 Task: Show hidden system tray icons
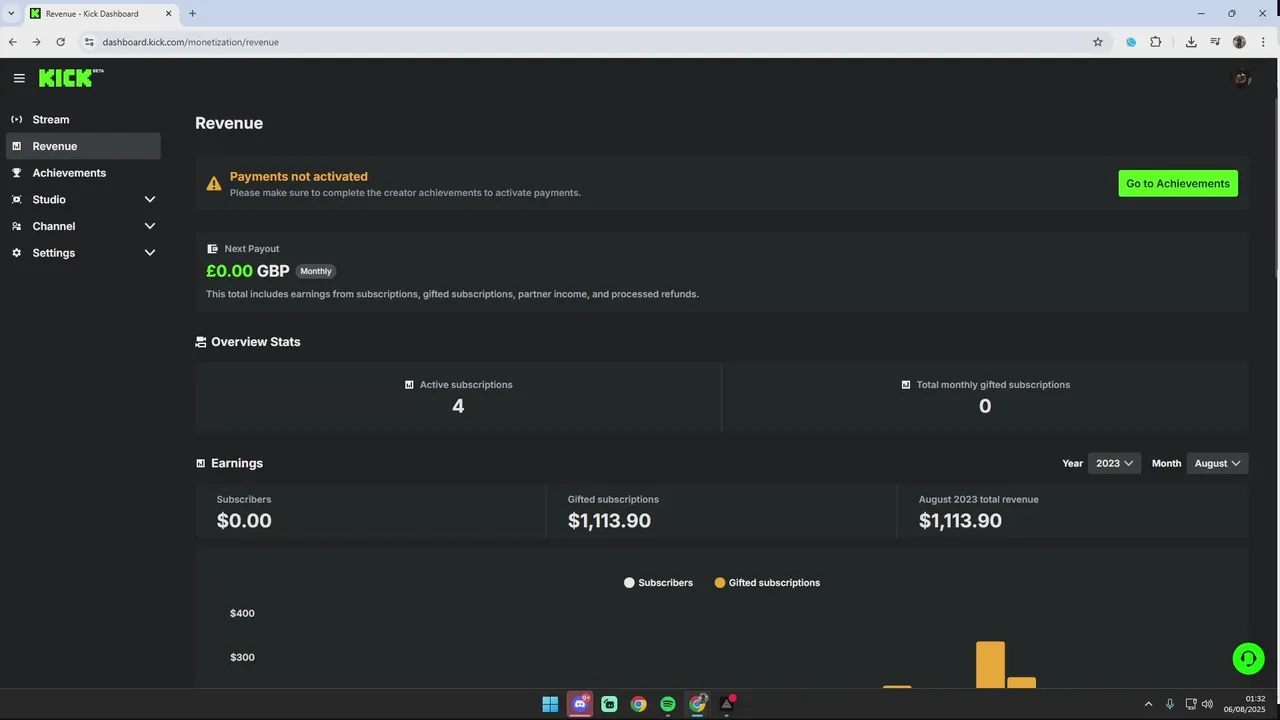(x=1148, y=704)
